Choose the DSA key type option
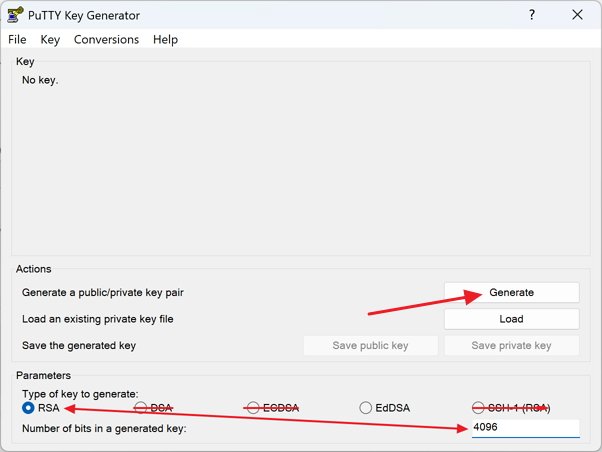Image resolution: width=602 pixels, height=452 pixels. coord(141,408)
